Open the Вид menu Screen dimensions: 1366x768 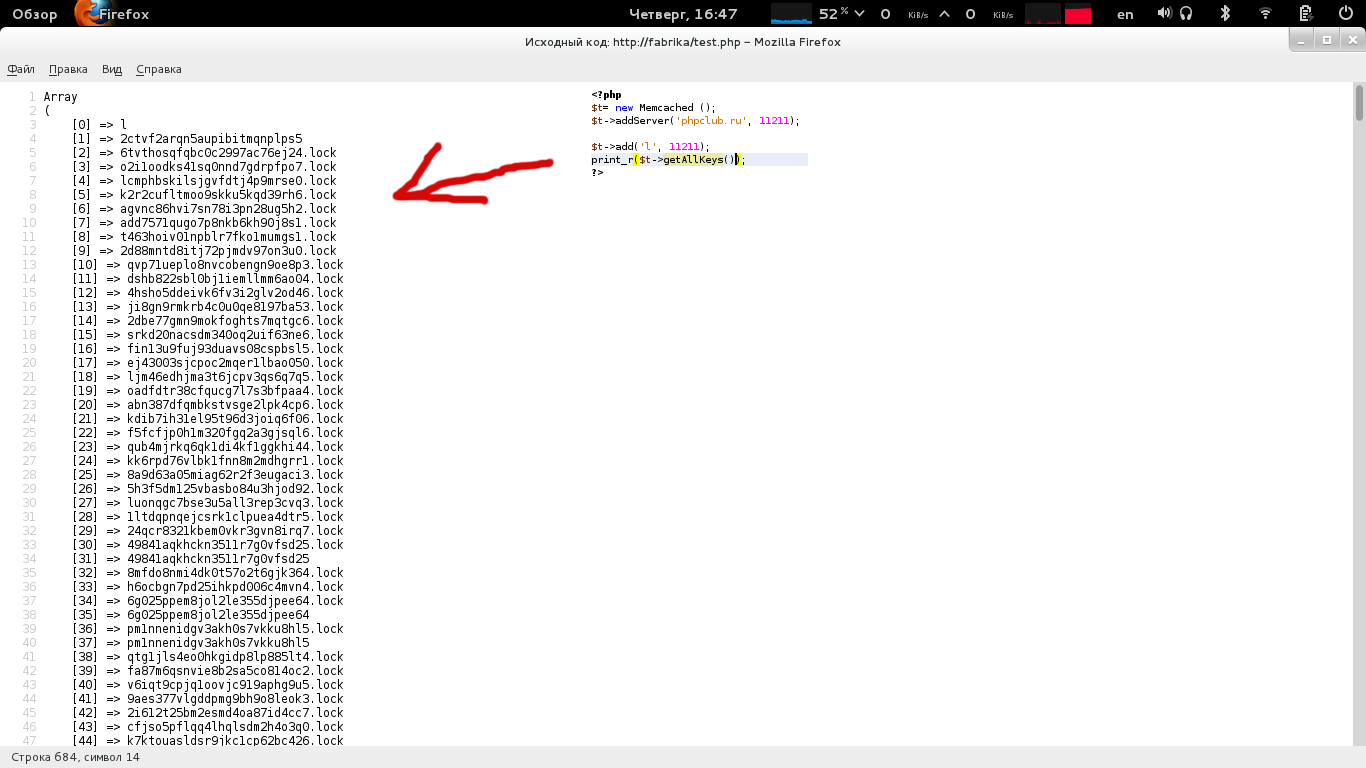[x=112, y=69]
